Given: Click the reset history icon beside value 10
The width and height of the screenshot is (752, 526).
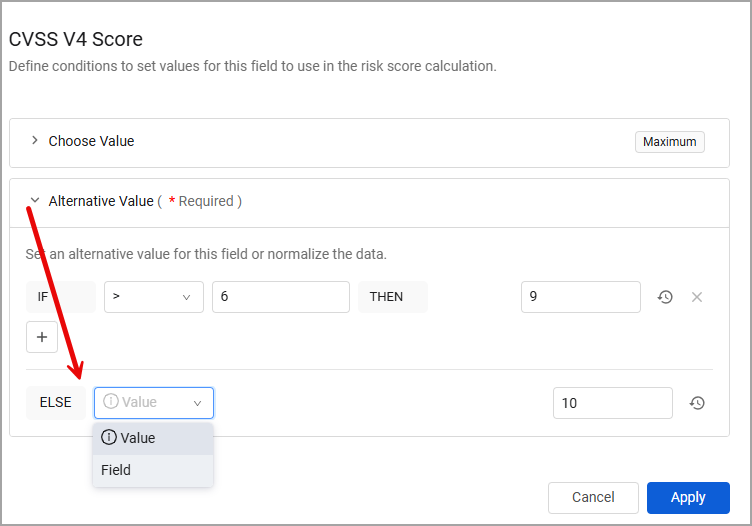Looking at the screenshot, I should (x=697, y=403).
